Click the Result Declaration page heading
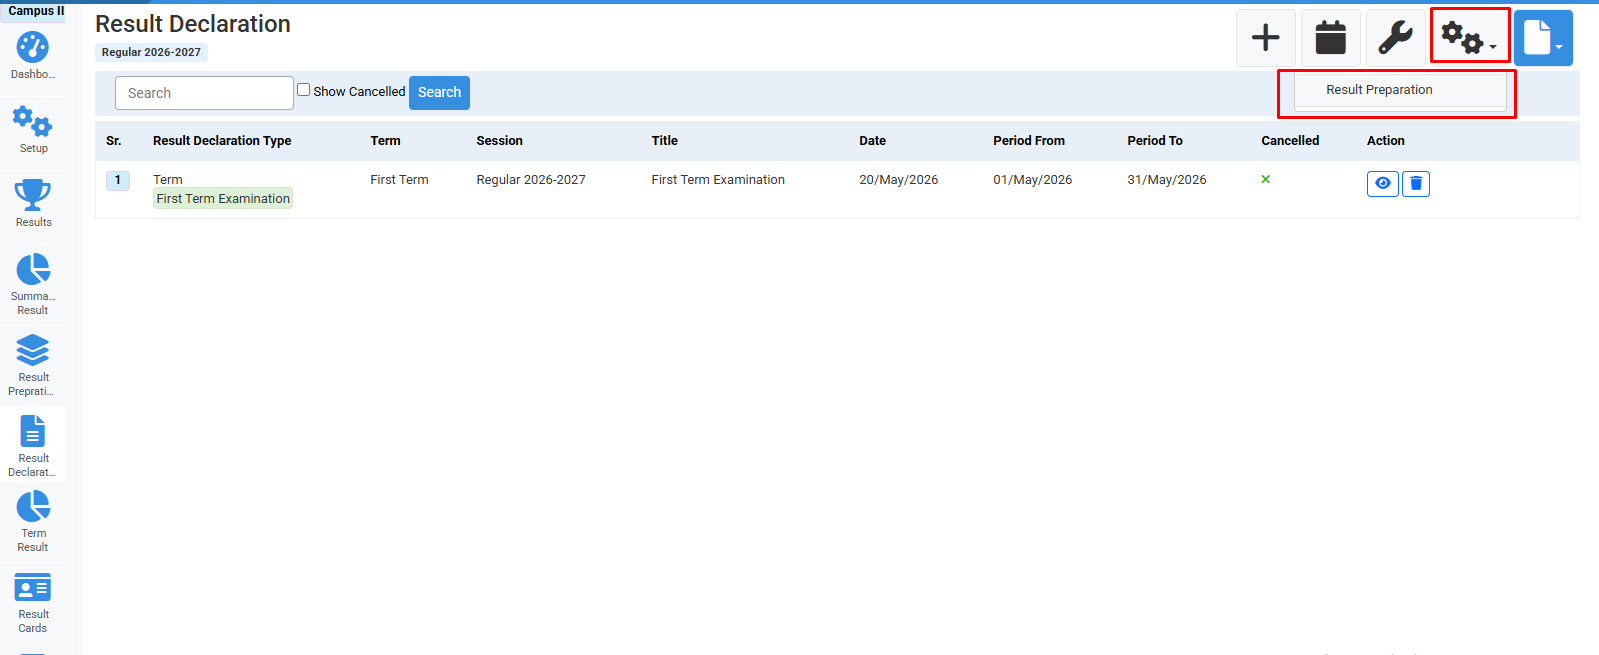This screenshot has width=1599, height=655. click(x=193, y=24)
